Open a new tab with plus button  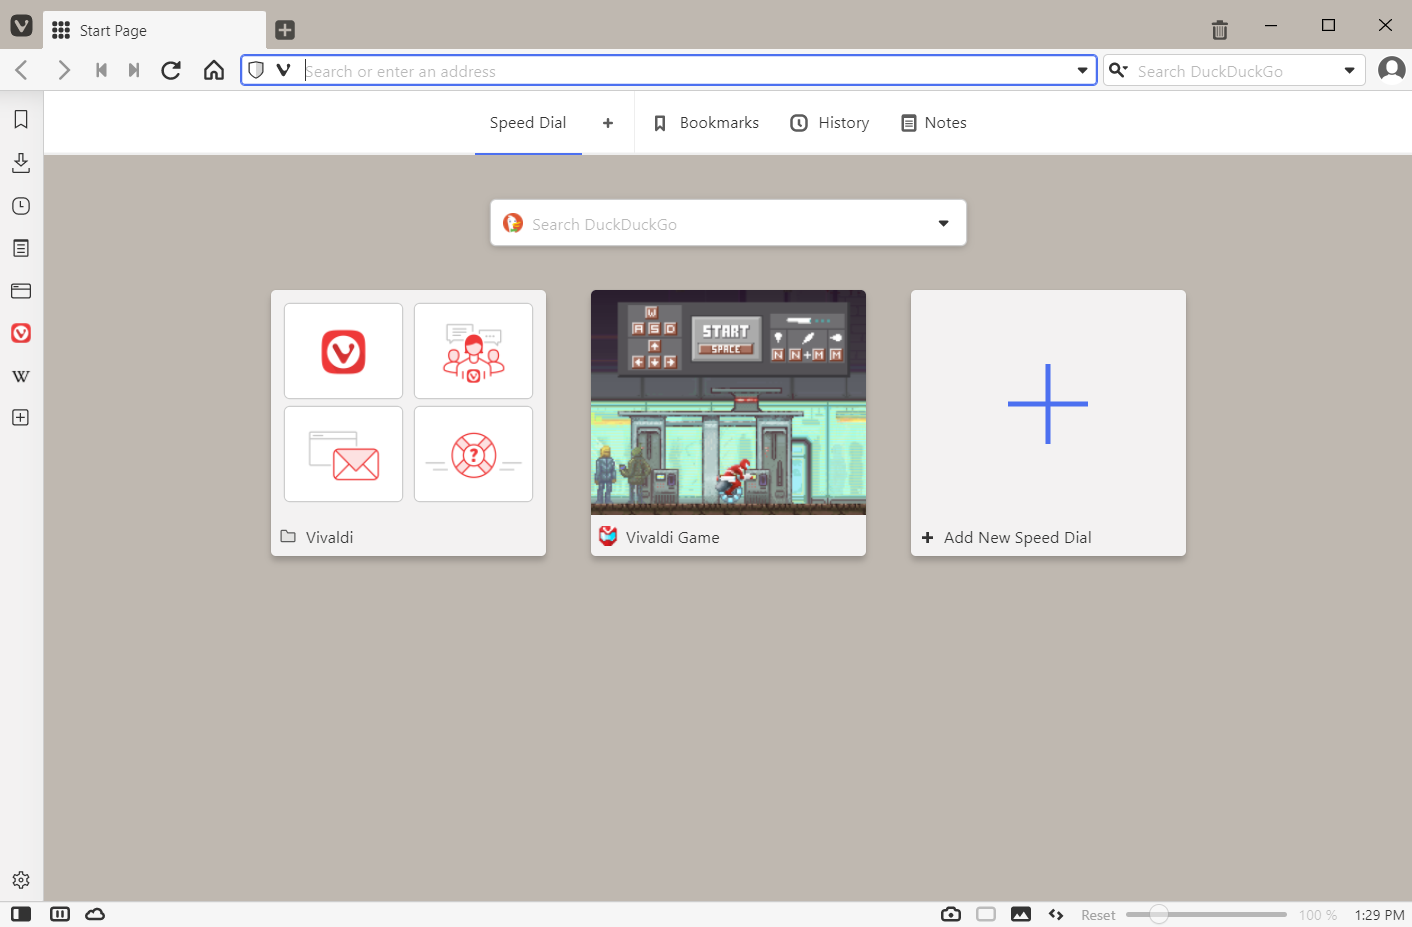[285, 30]
